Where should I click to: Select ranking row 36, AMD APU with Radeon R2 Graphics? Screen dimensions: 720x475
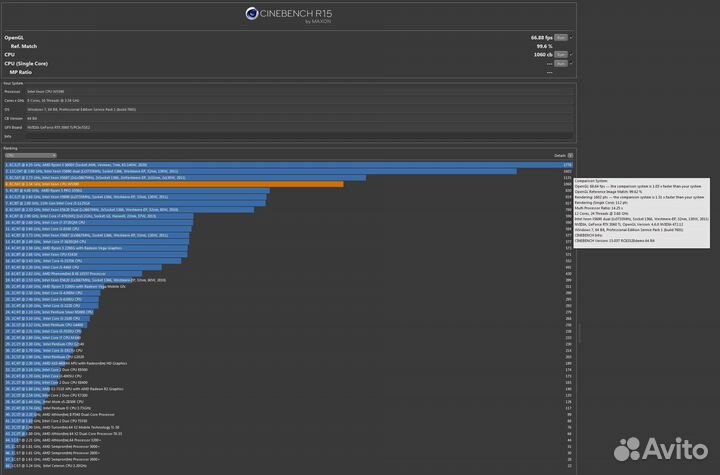pos(288,389)
